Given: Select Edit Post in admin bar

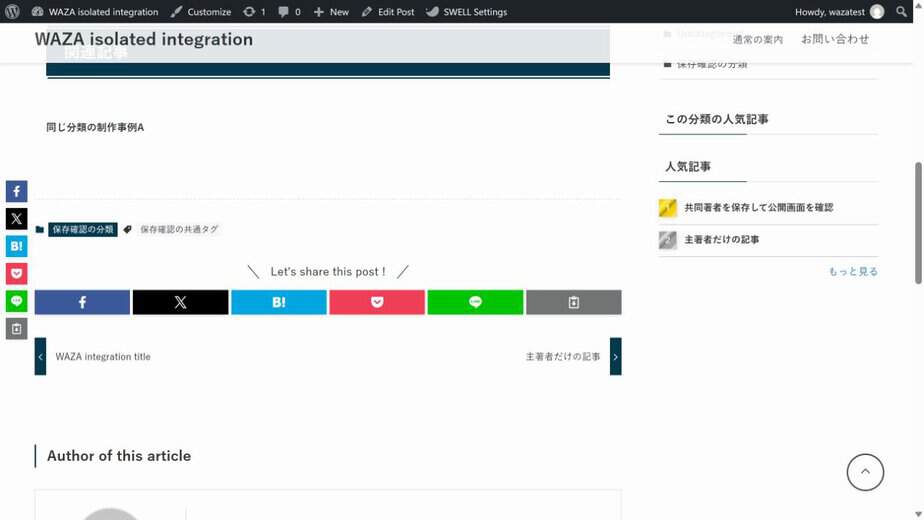Looking at the screenshot, I should click(x=388, y=11).
